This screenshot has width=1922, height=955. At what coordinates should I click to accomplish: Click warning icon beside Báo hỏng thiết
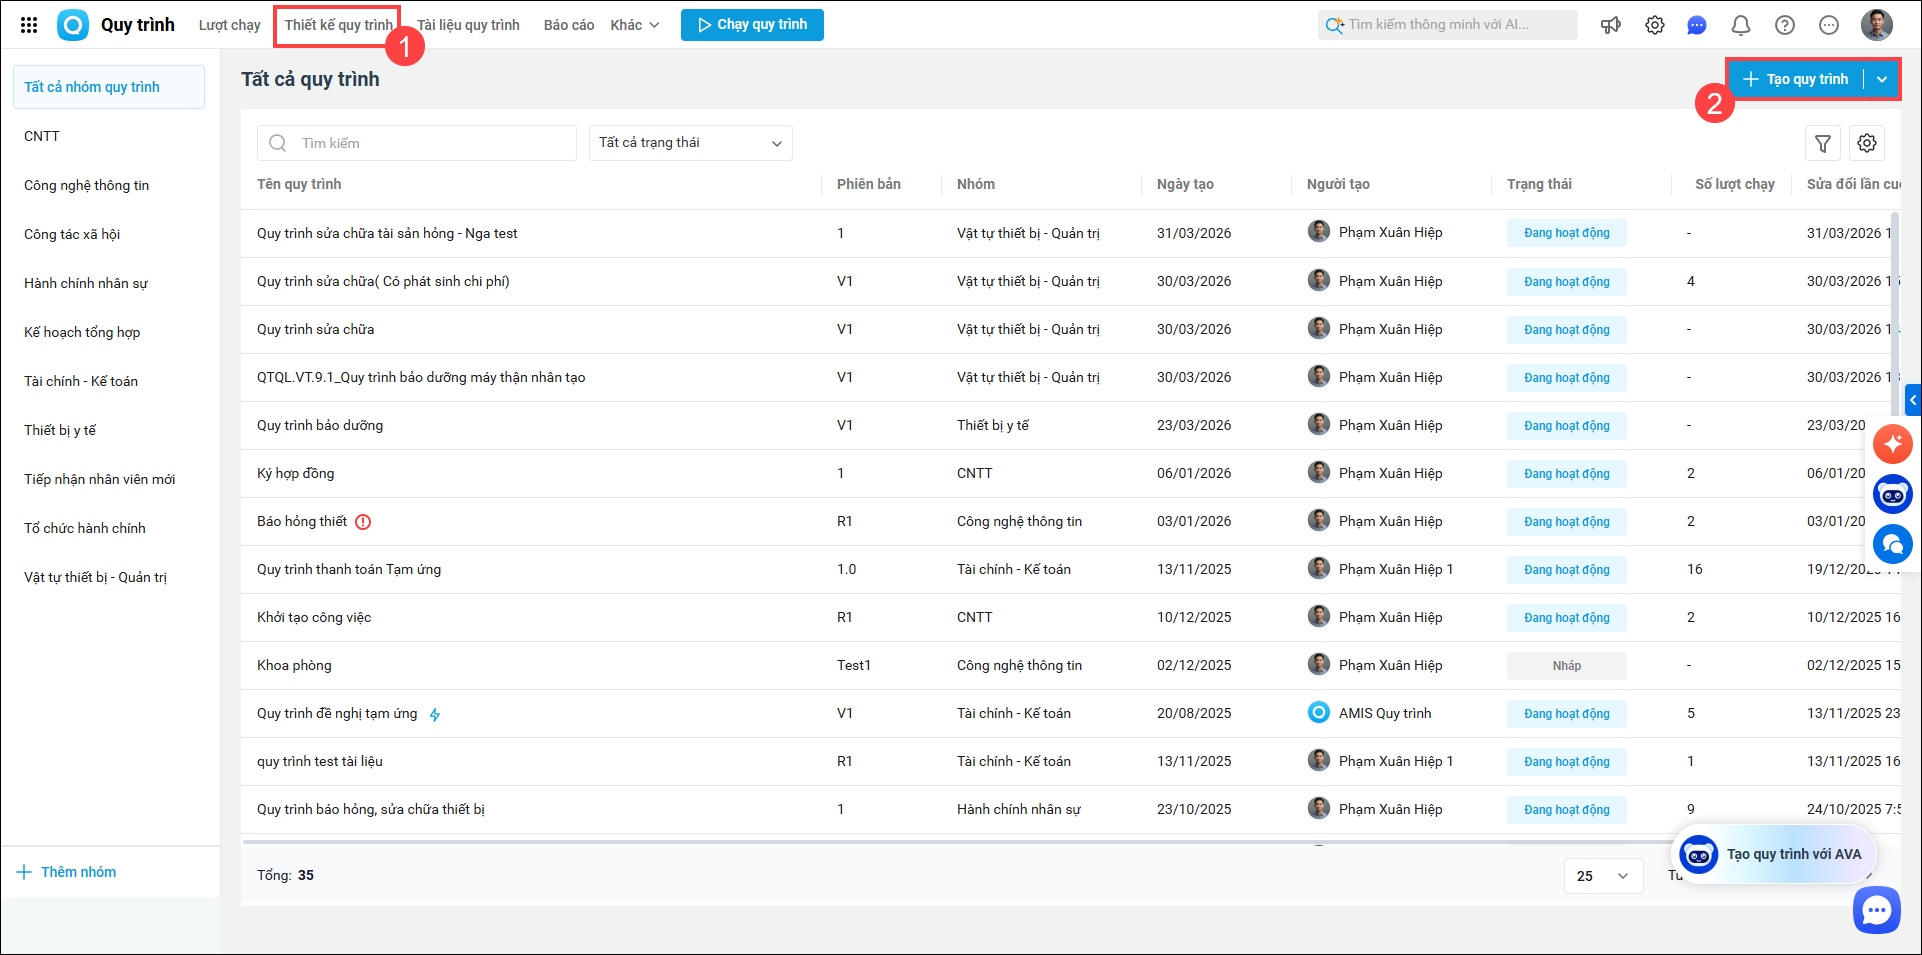coord(363,522)
